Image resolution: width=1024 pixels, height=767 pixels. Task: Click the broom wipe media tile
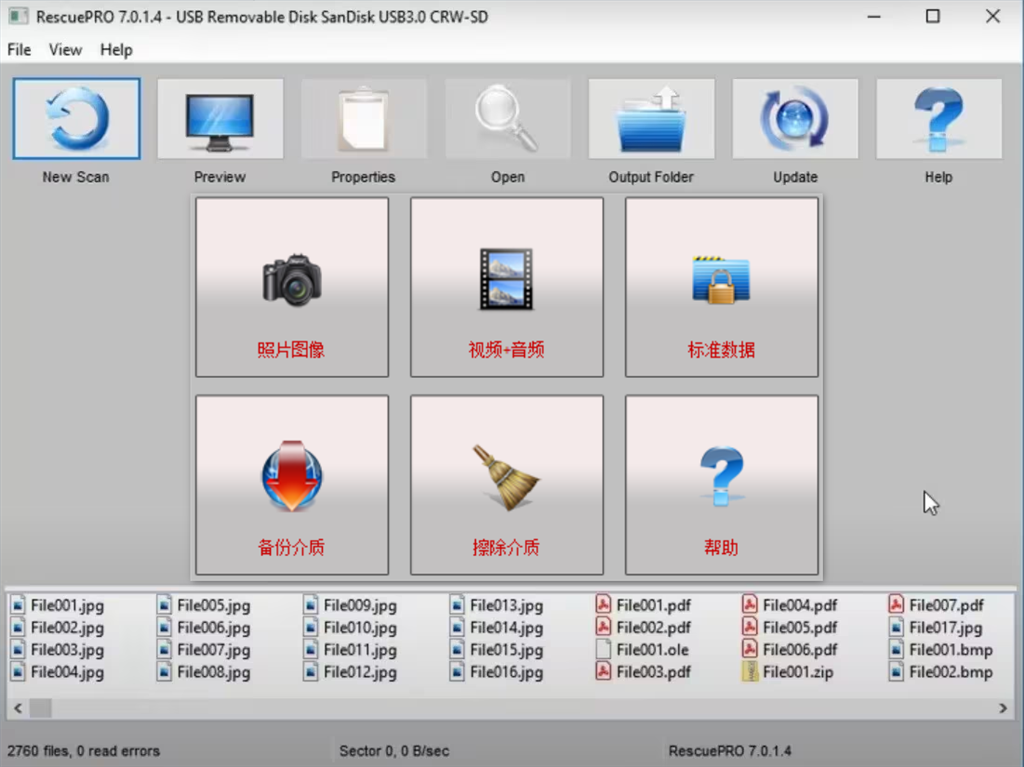click(507, 485)
